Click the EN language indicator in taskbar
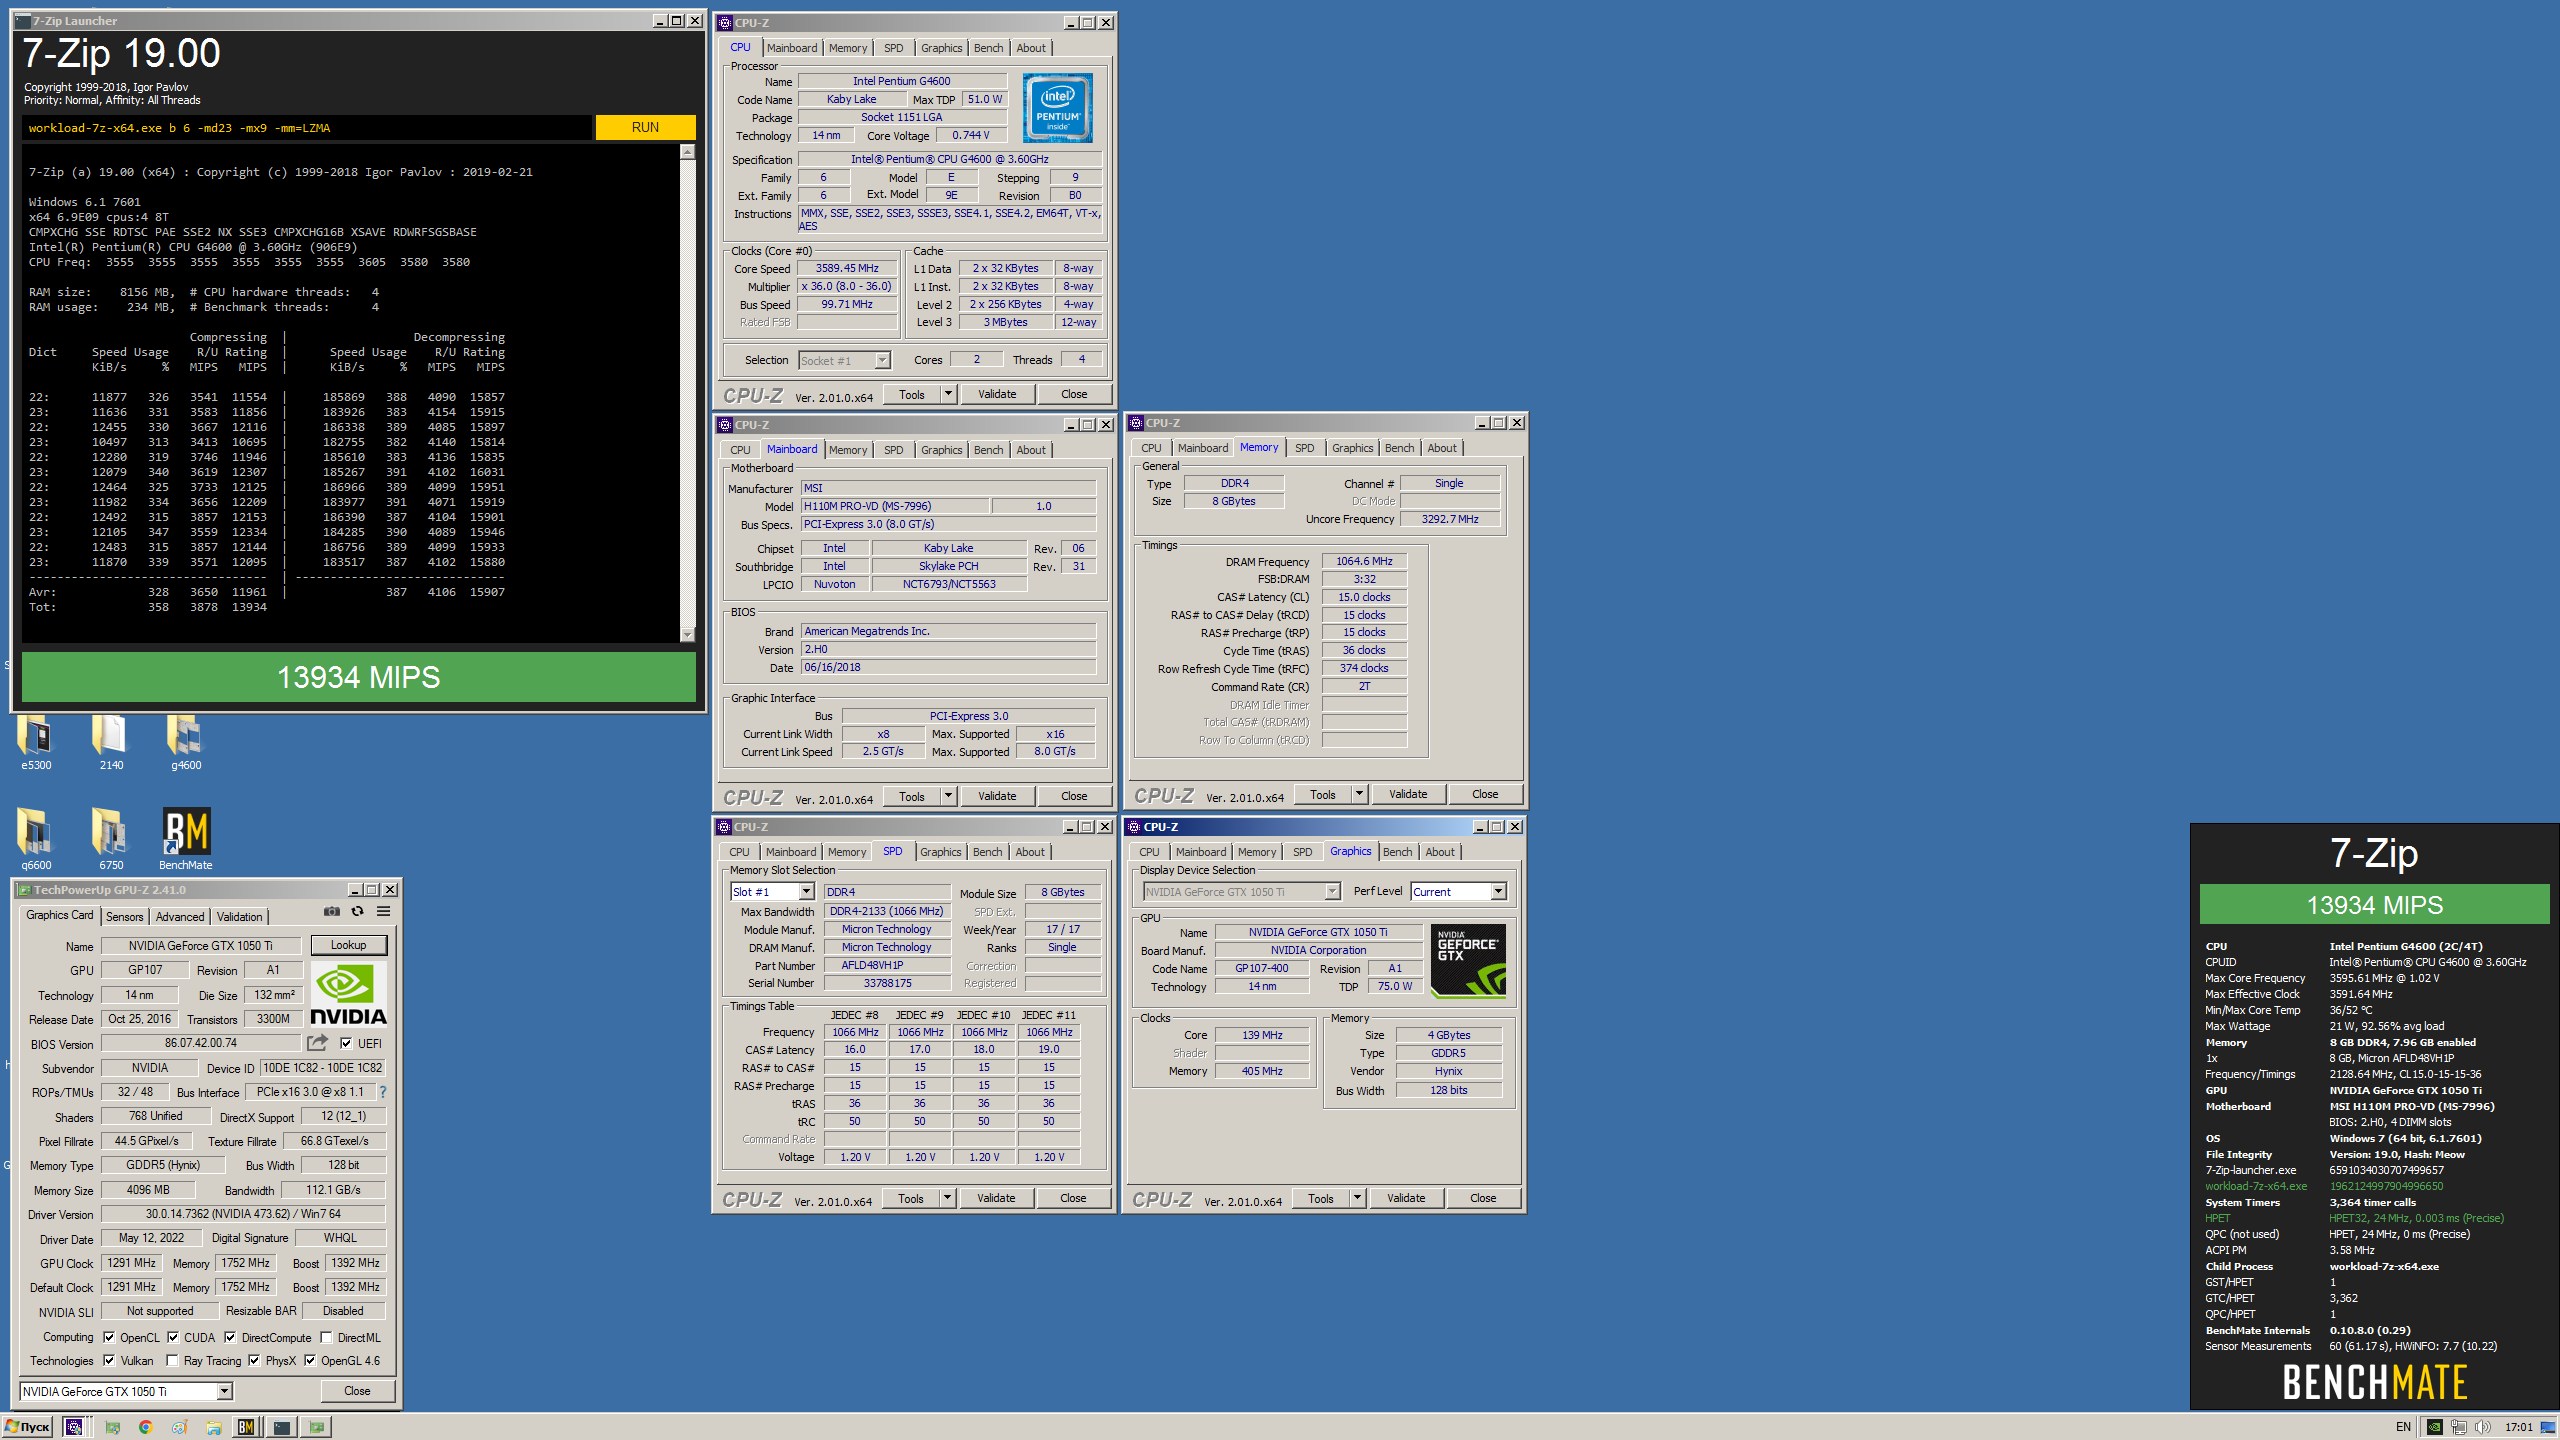 2403,1427
